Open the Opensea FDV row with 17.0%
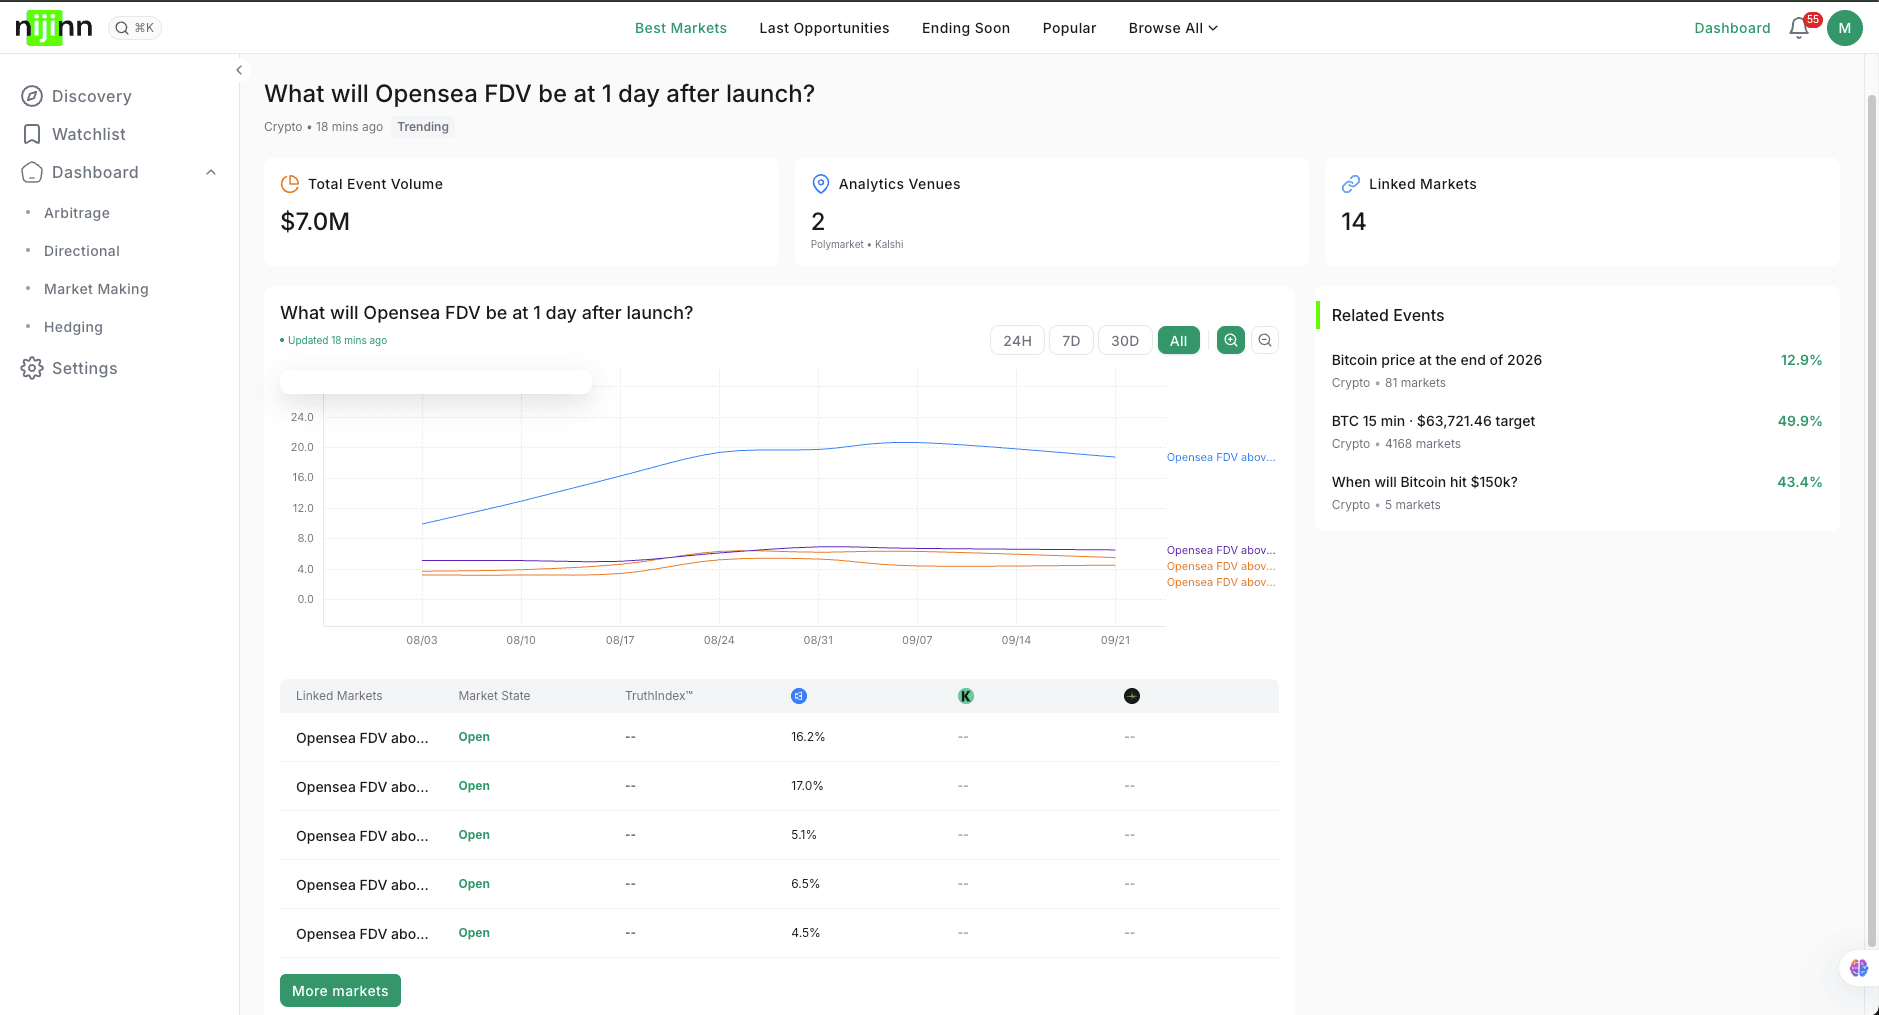1879x1015 pixels. coord(779,786)
